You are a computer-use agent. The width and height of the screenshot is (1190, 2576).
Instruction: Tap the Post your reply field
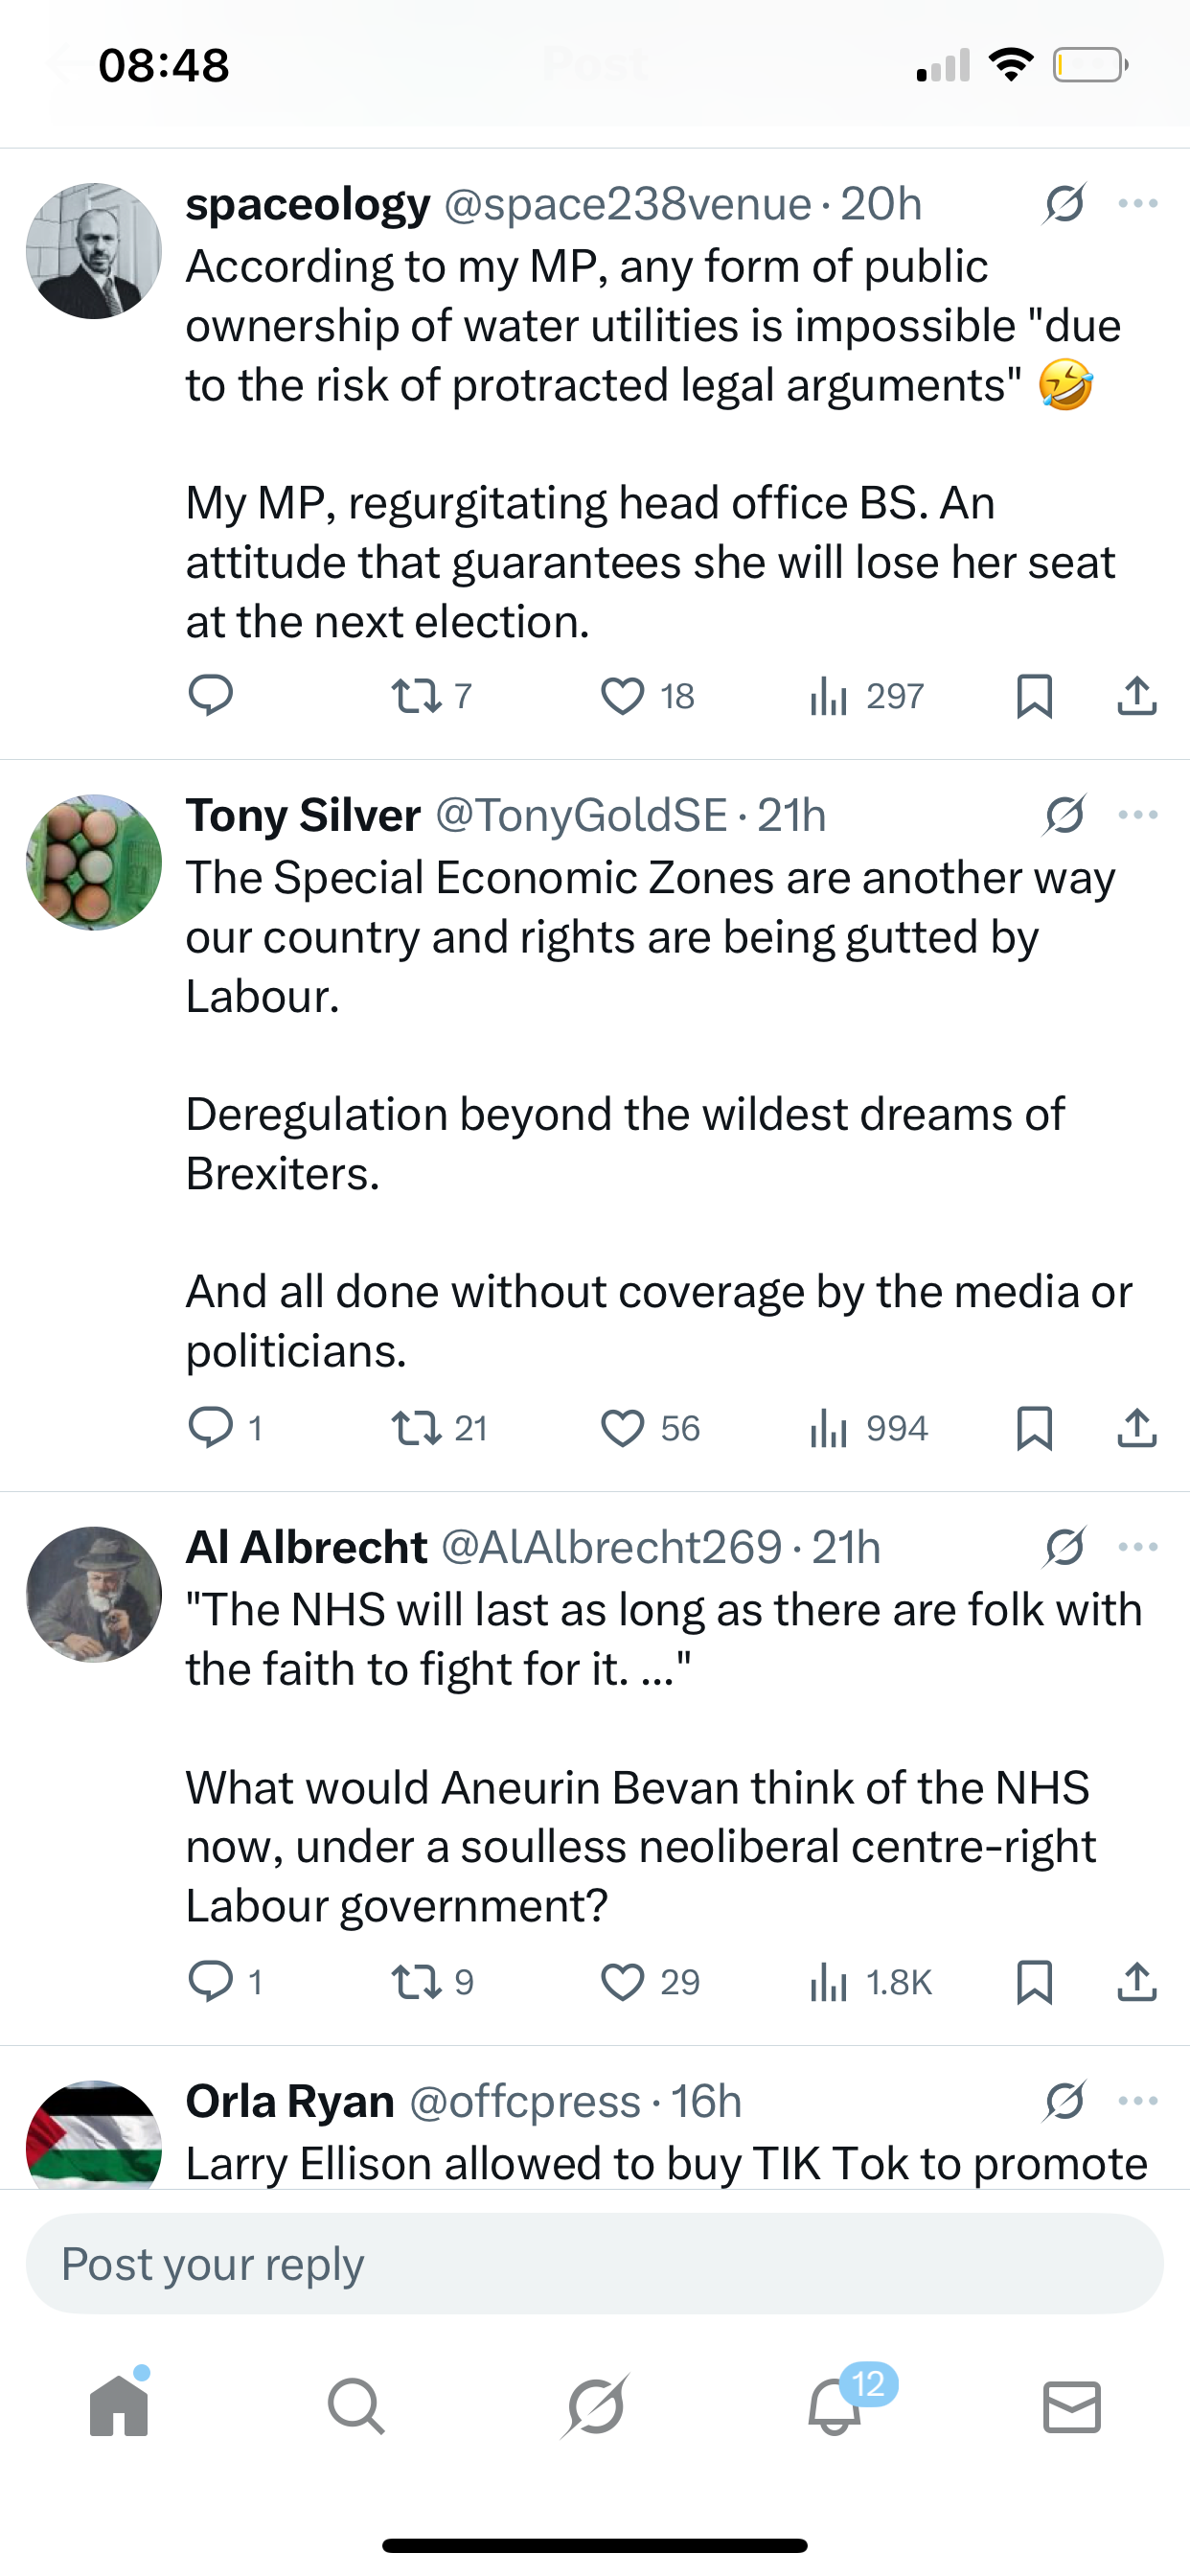point(595,2264)
